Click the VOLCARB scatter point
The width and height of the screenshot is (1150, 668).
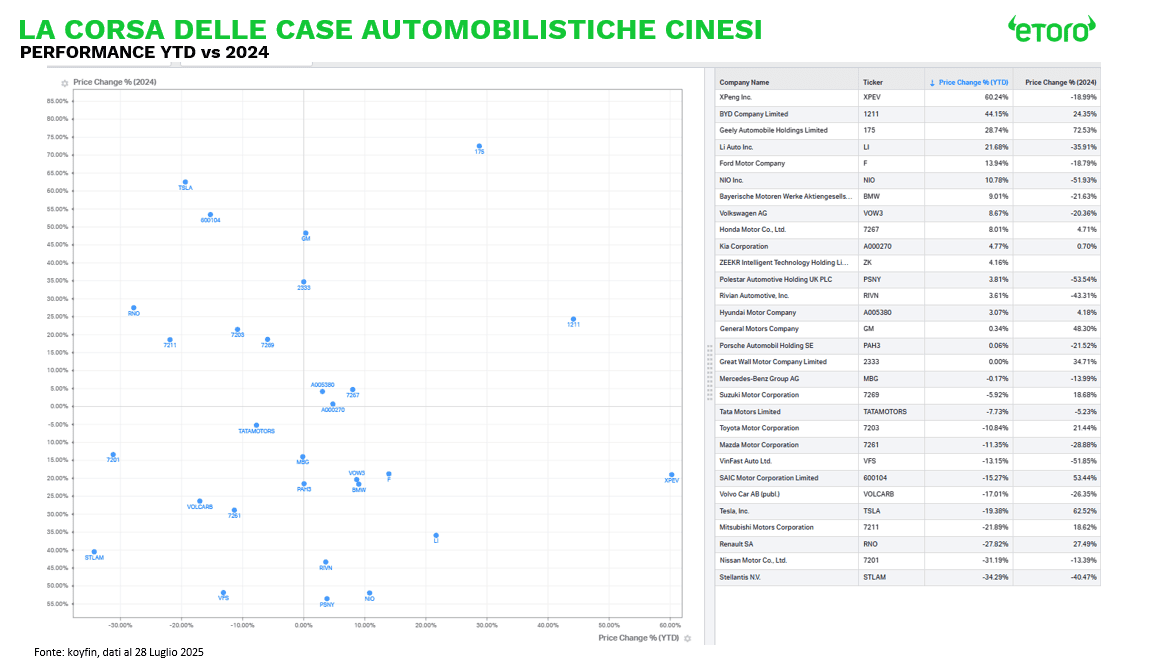199,502
